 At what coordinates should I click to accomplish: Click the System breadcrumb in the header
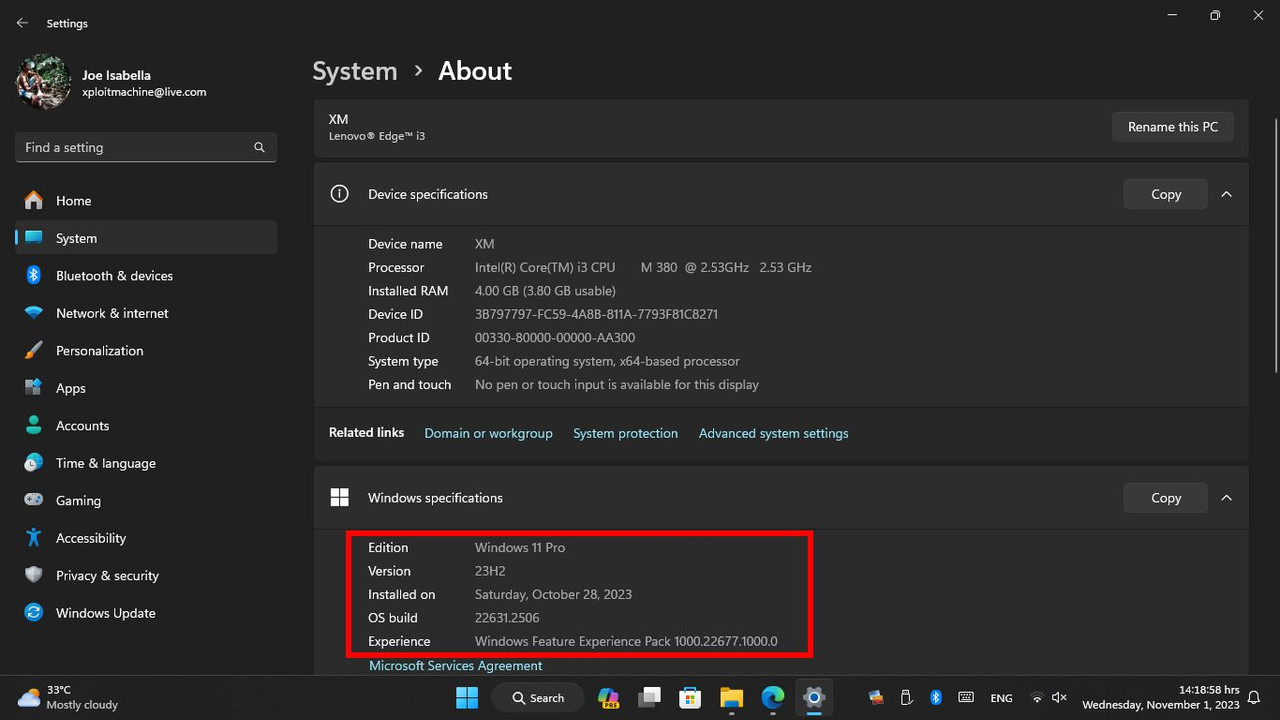(355, 71)
